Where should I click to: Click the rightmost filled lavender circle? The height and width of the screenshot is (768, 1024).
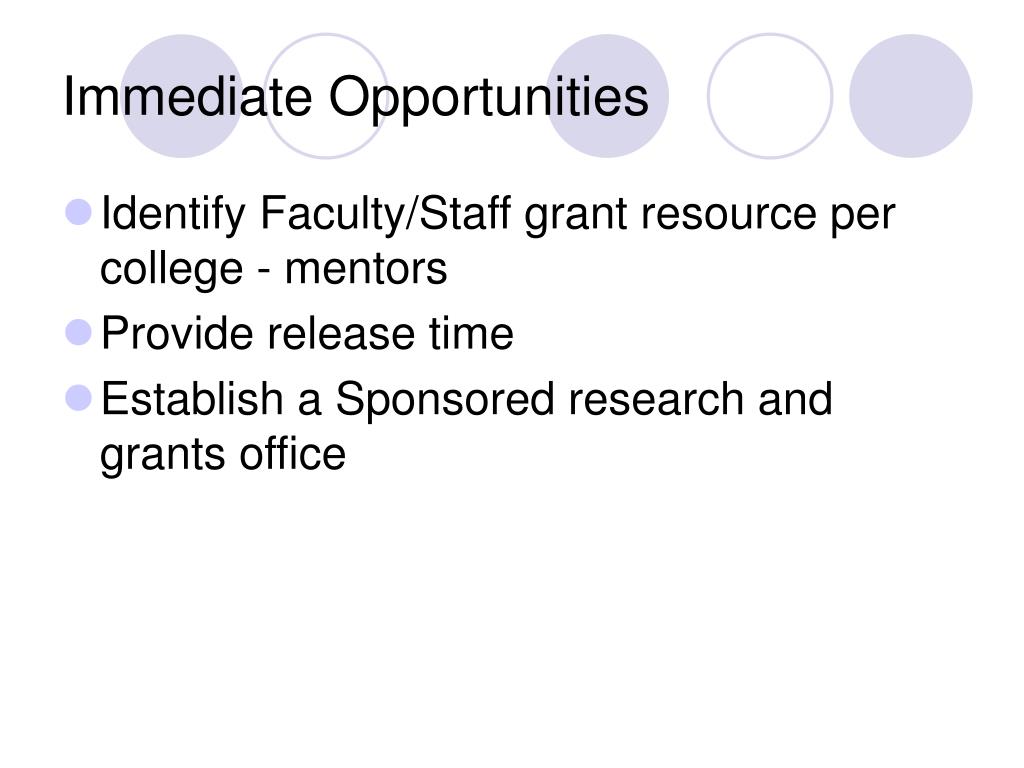910,96
